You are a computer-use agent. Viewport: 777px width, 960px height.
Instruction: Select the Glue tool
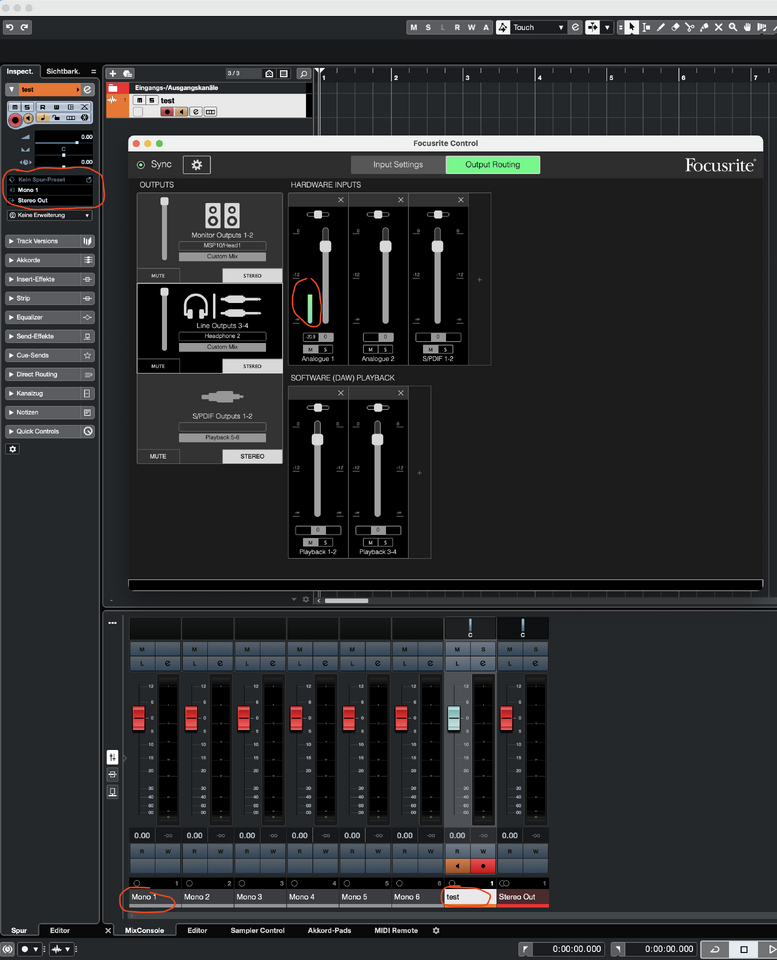point(704,27)
